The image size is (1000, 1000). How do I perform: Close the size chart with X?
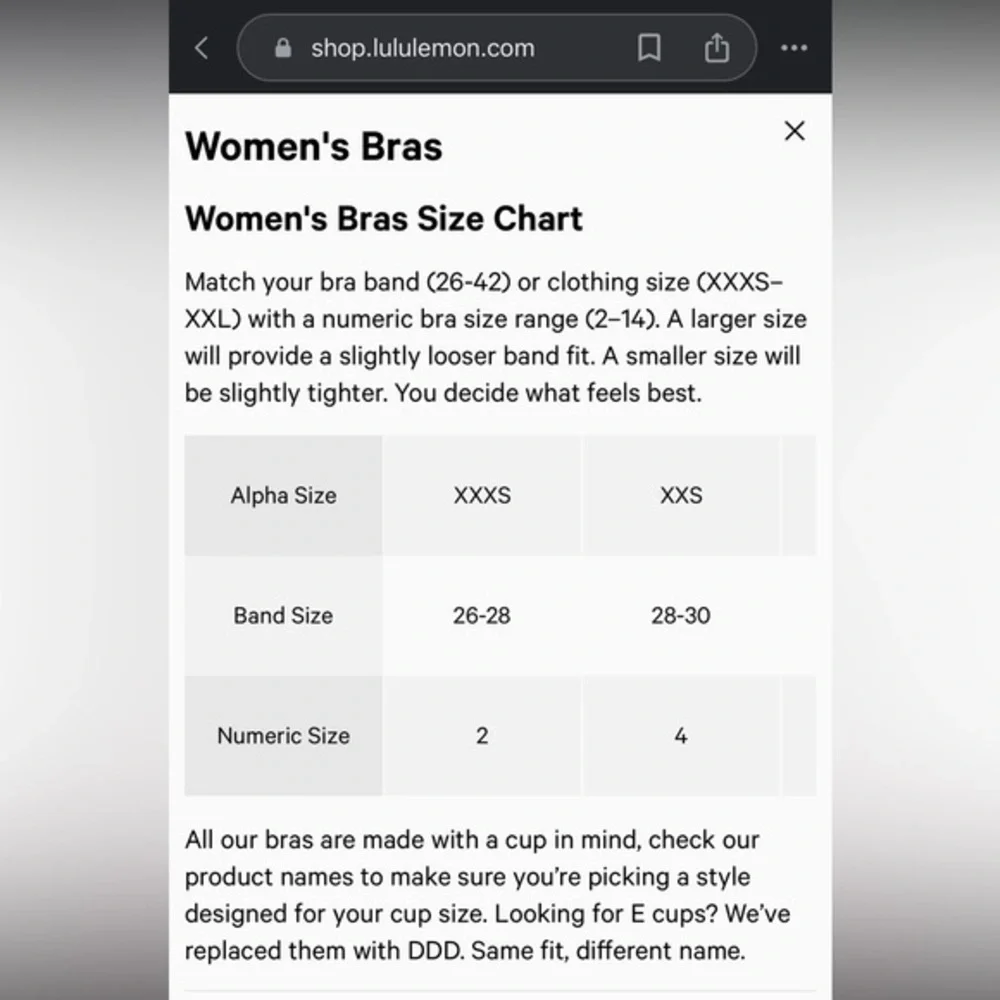pyautogui.click(x=795, y=131)
